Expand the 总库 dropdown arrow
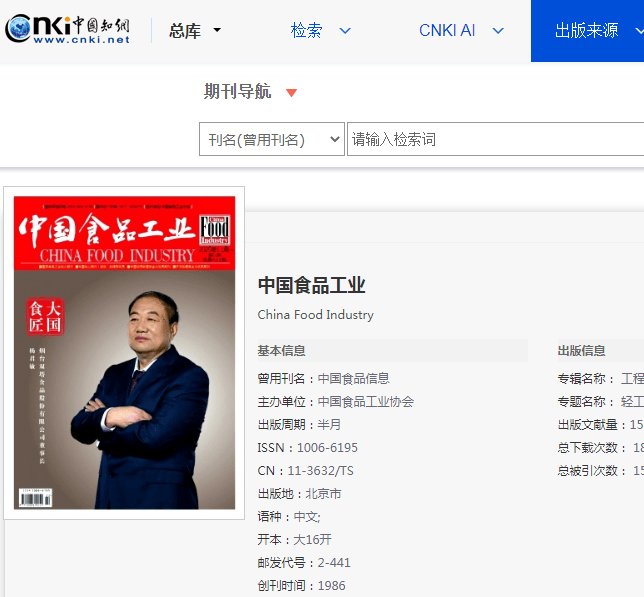Screen dimensions: 644x597 217,30
